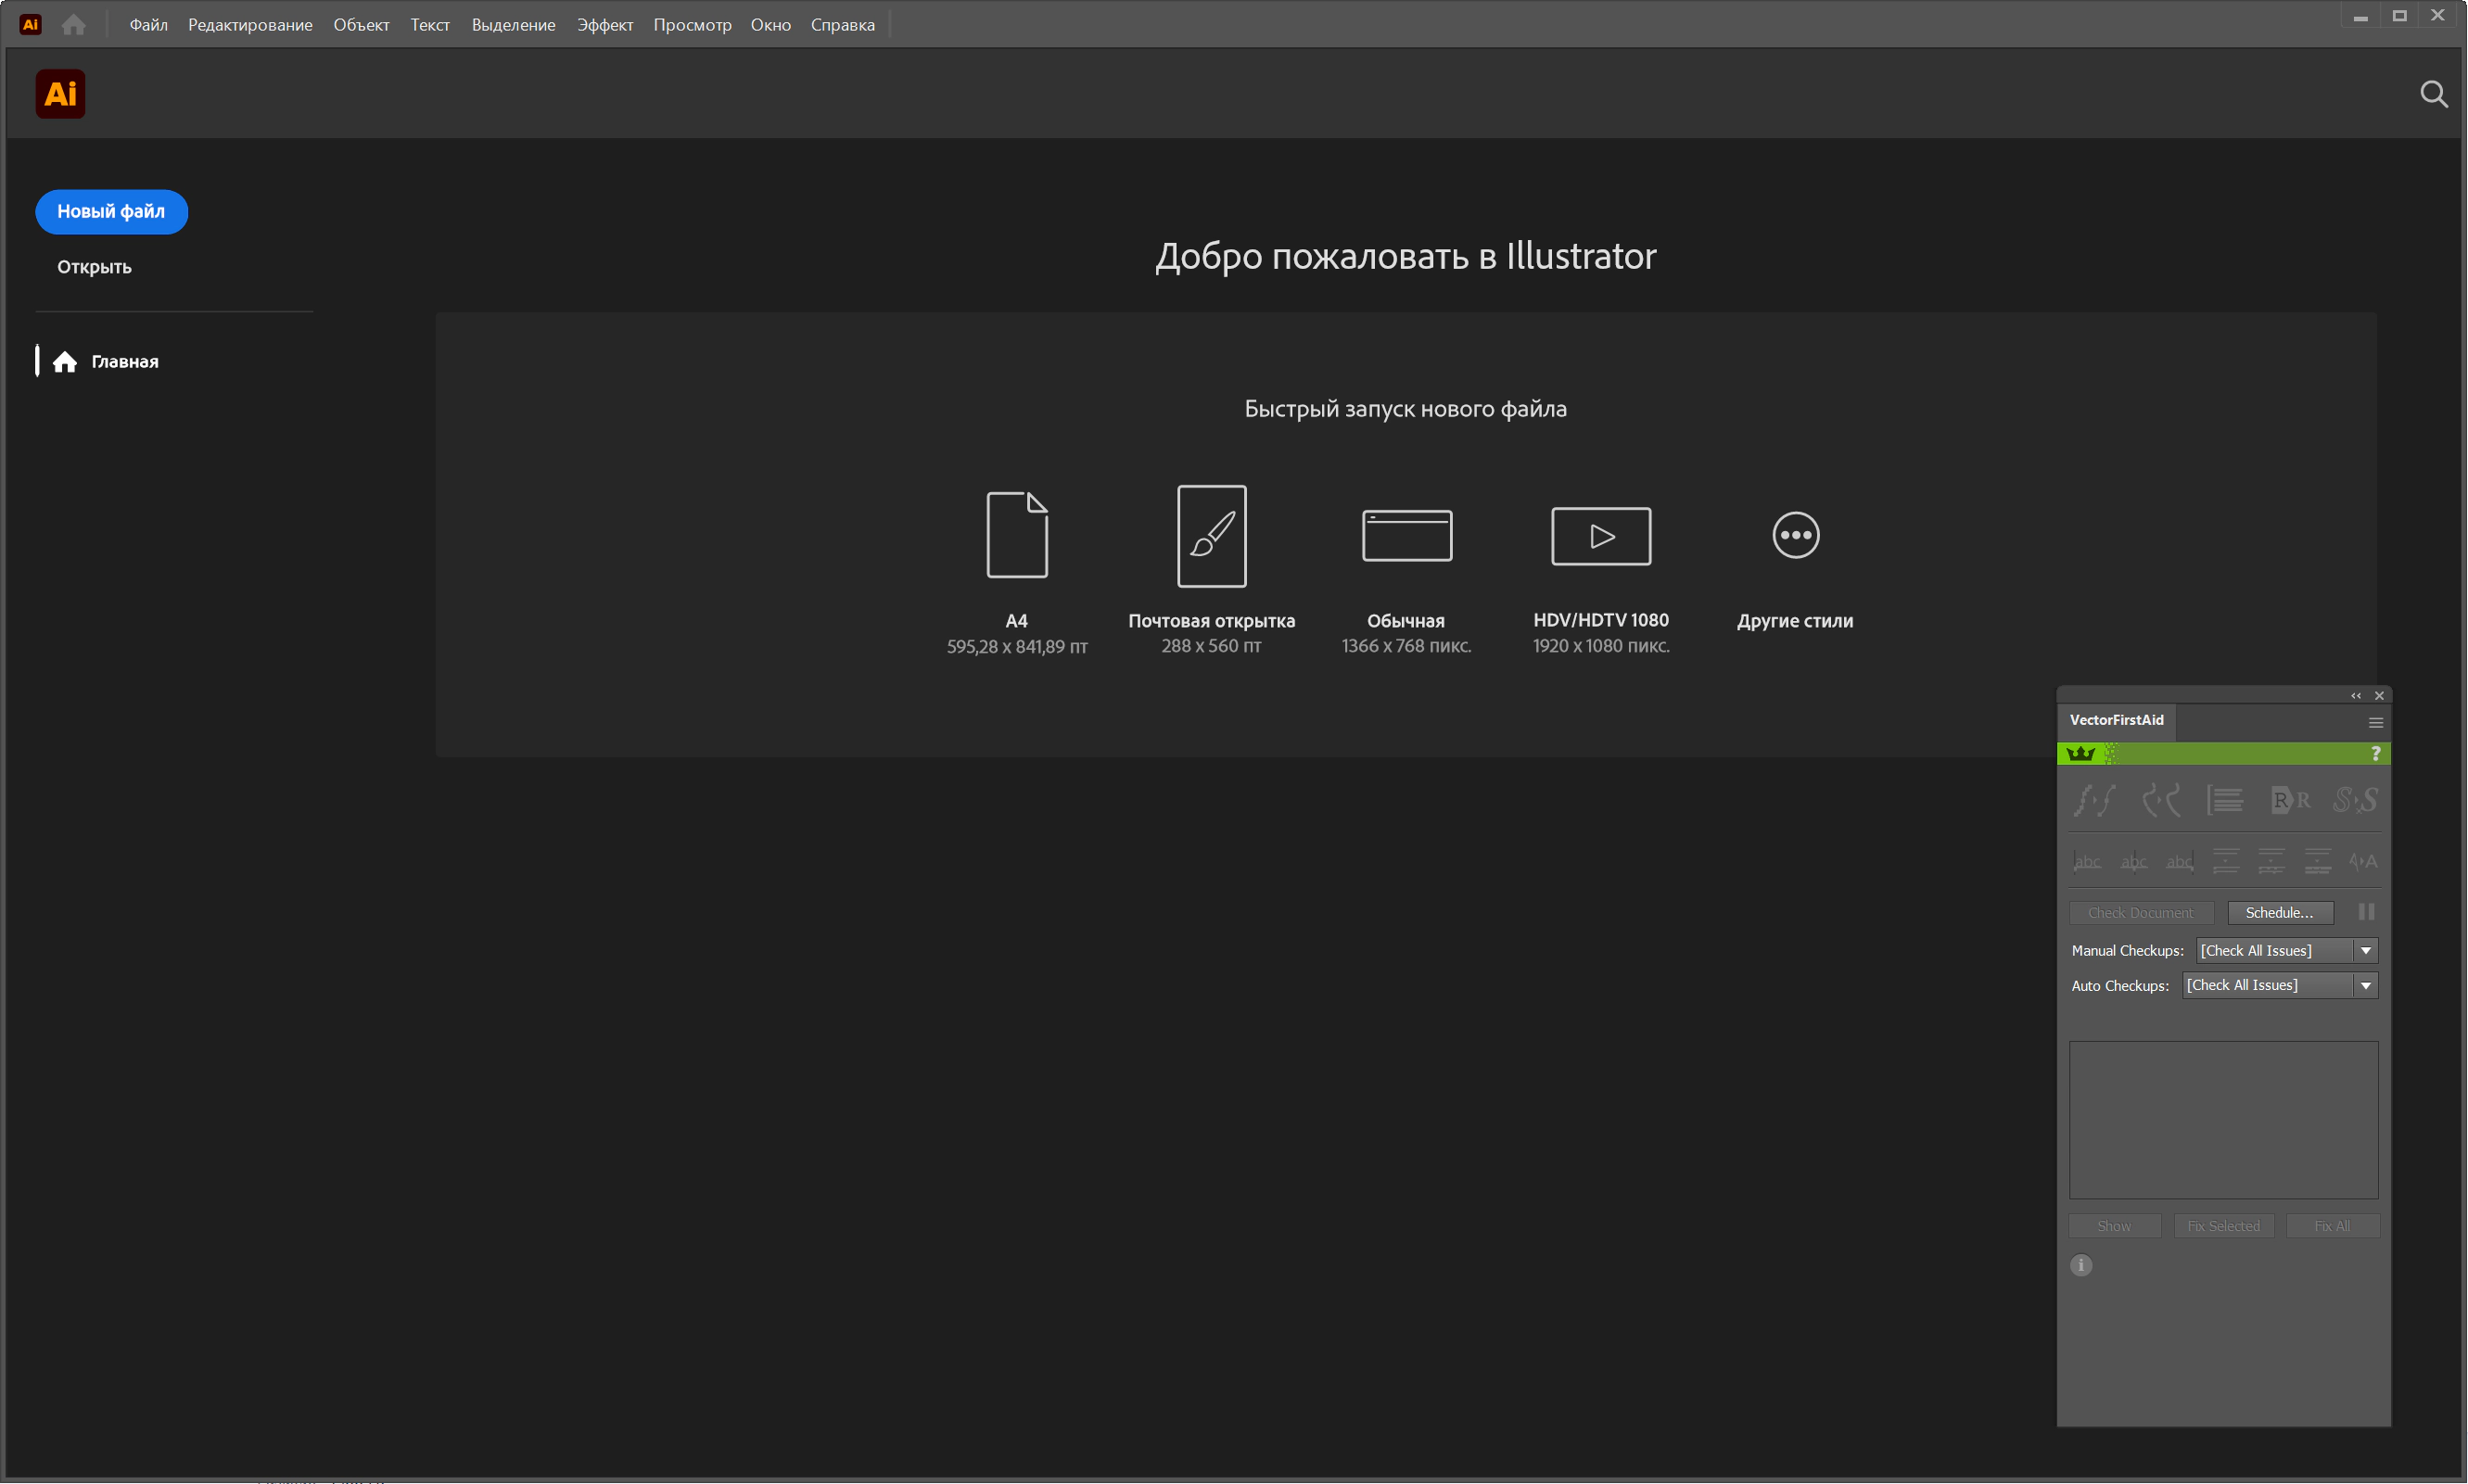Open Другие стили presets

point(1795,535)
